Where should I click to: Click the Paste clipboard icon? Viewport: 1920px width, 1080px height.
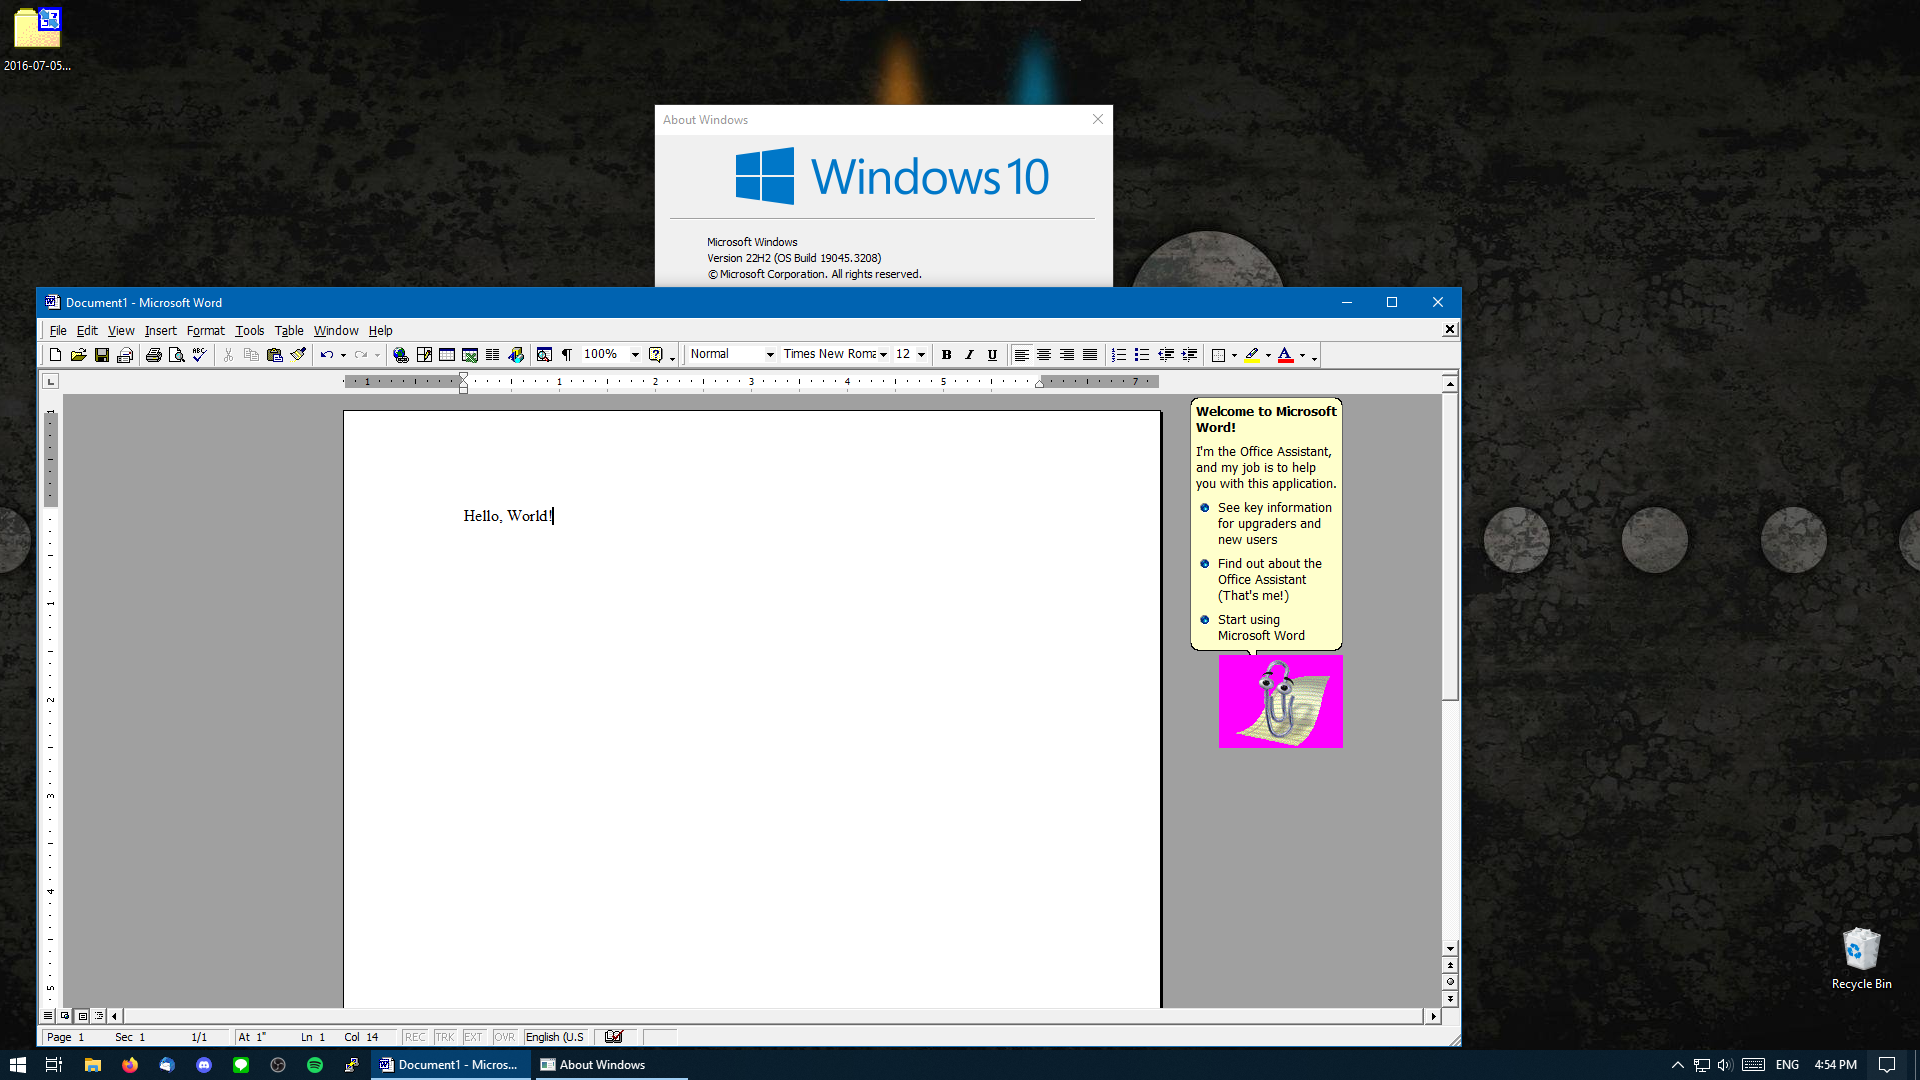coord(274,355)
